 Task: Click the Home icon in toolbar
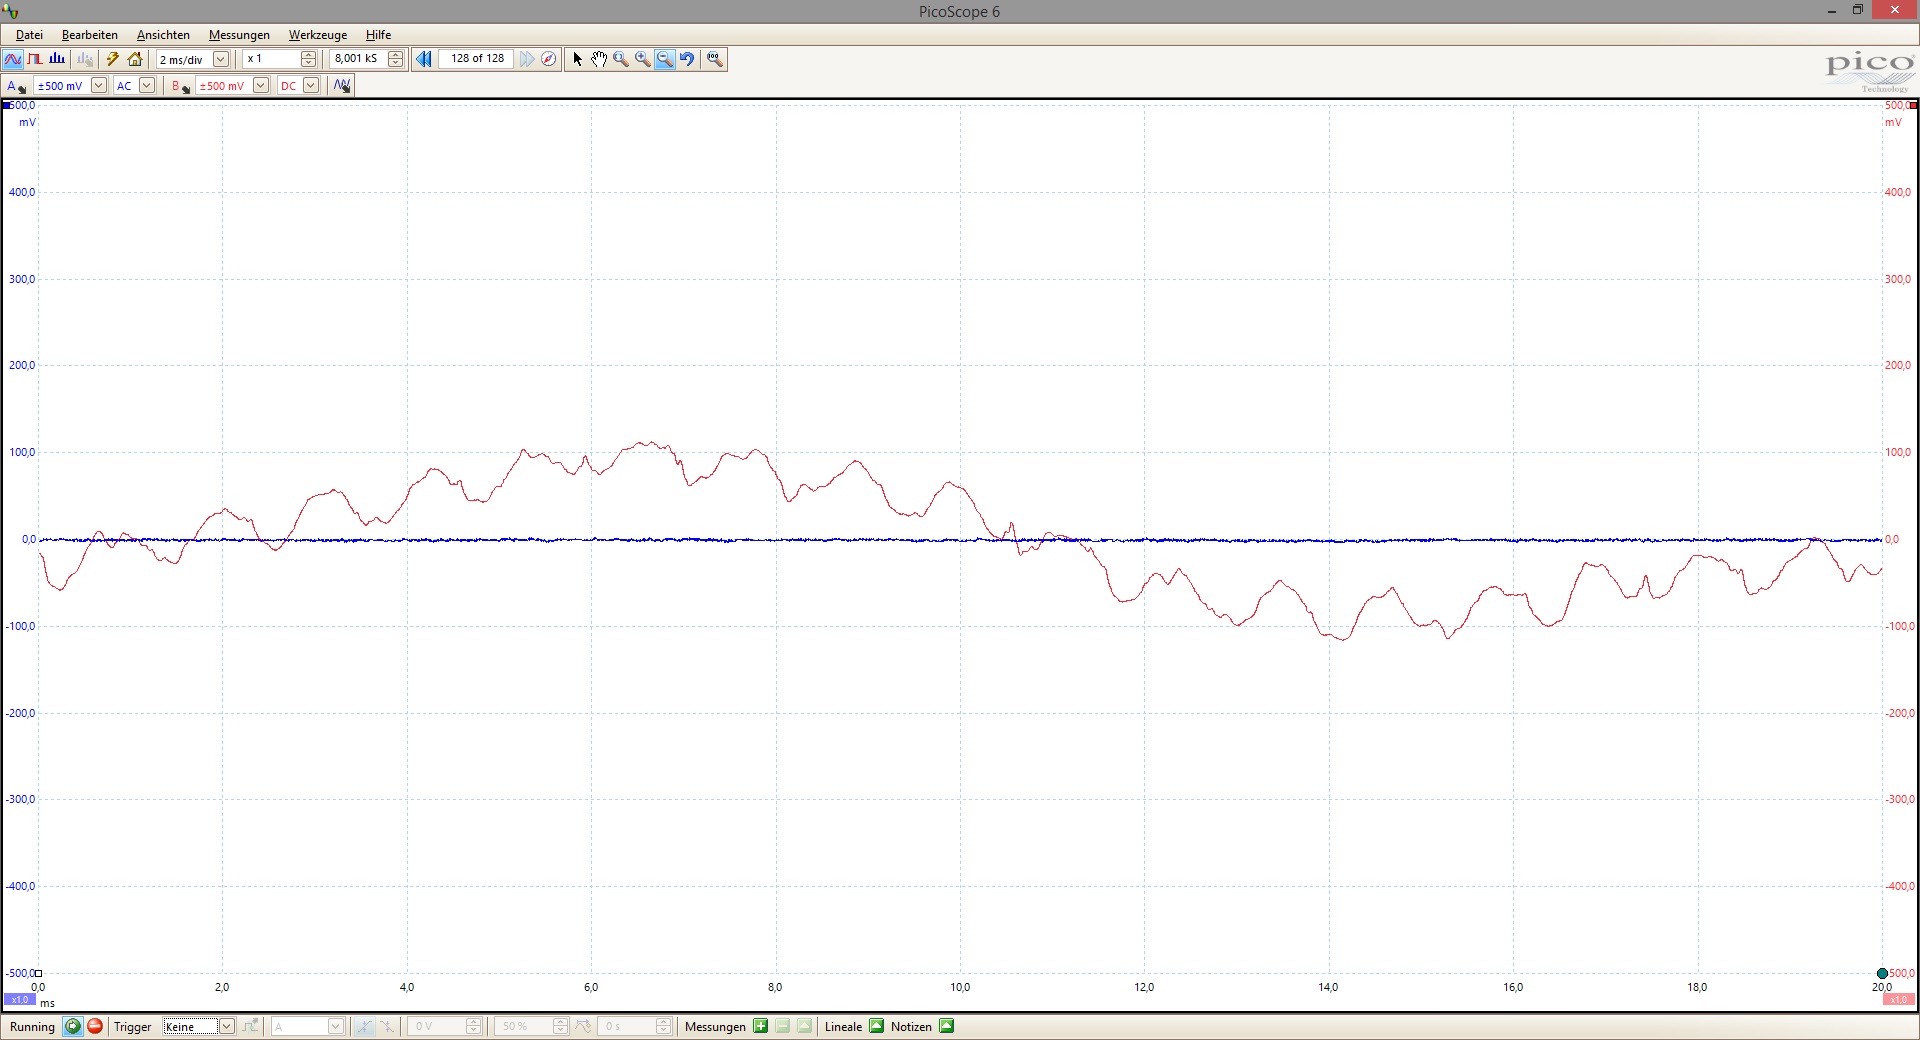pos(135,59)
